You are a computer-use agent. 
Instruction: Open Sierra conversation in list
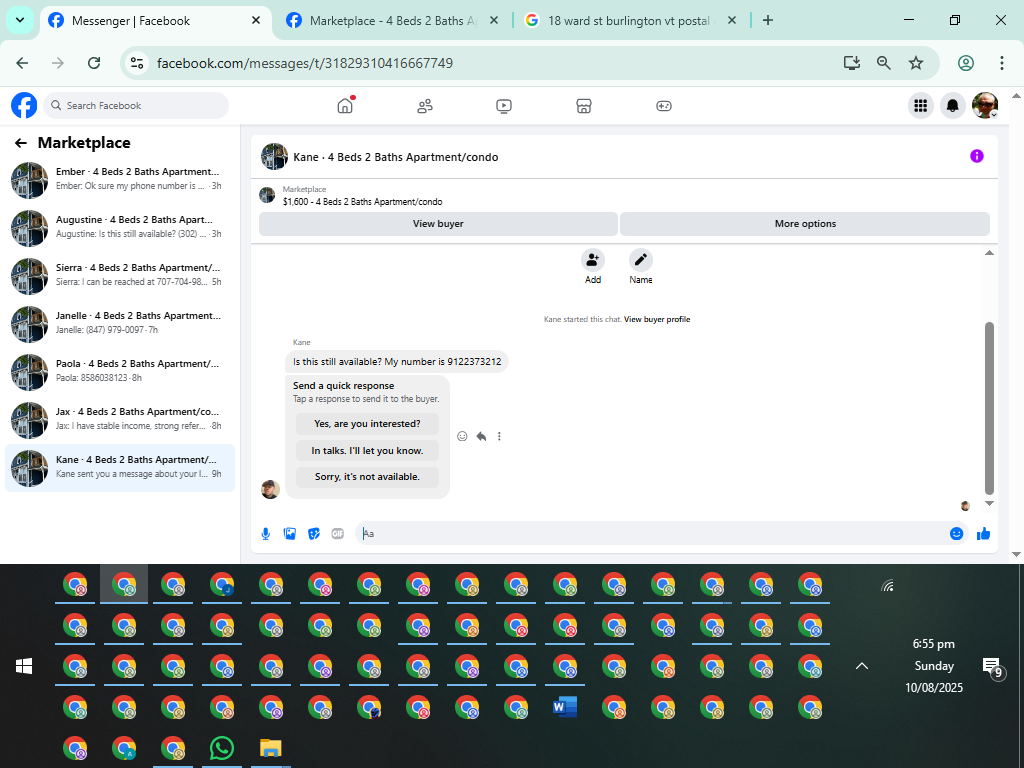tap(120, 276)
